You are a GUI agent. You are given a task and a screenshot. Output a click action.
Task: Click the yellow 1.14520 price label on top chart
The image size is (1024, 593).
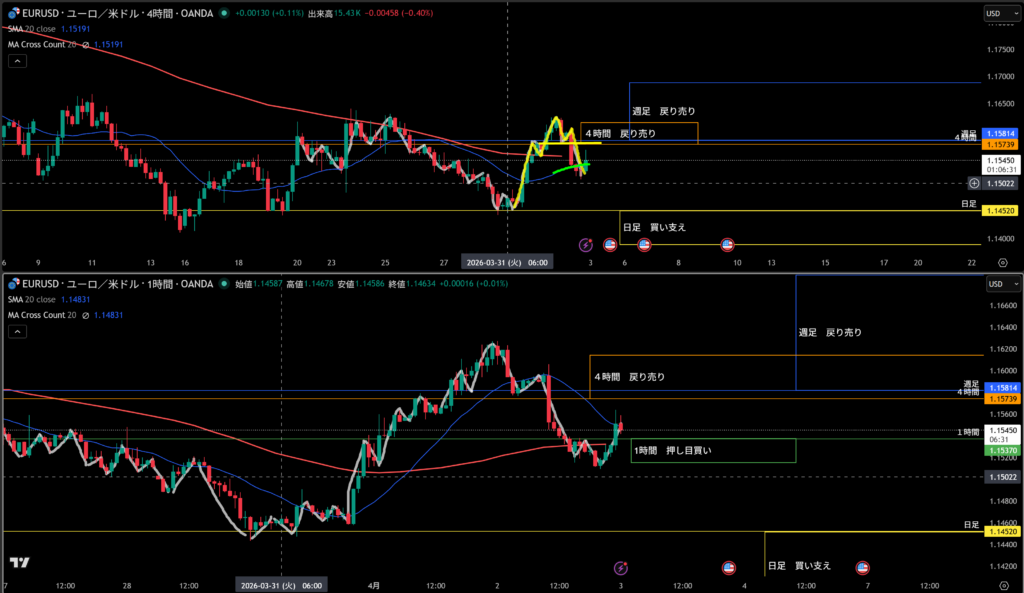[1000, 211]
